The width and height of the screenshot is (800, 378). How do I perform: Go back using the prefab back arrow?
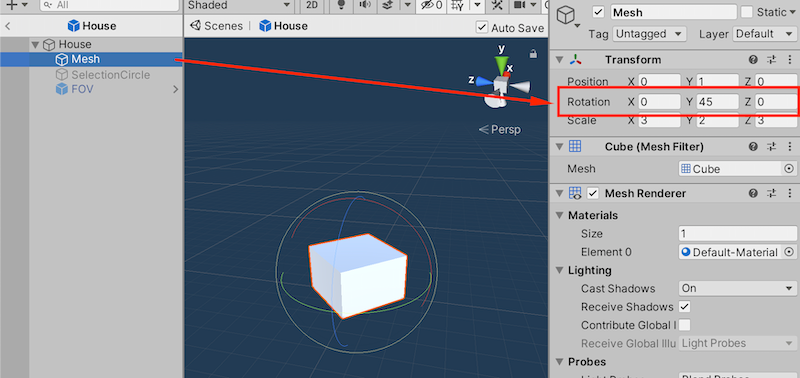pos(8,26)
